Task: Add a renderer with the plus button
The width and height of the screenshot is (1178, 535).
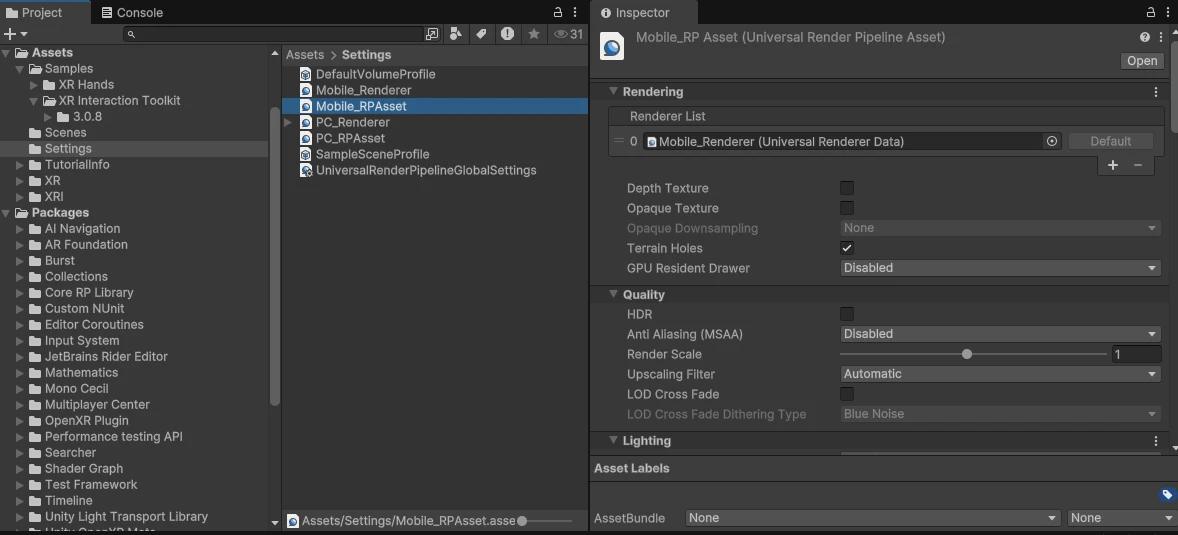Action: (x=1113, y=165)
